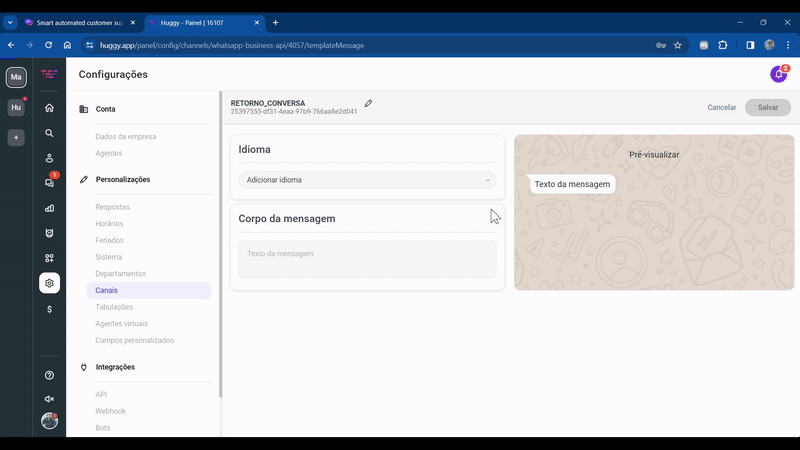Screen dimensions: 800x450
Task: Open API integration settings
Action: 101,394
